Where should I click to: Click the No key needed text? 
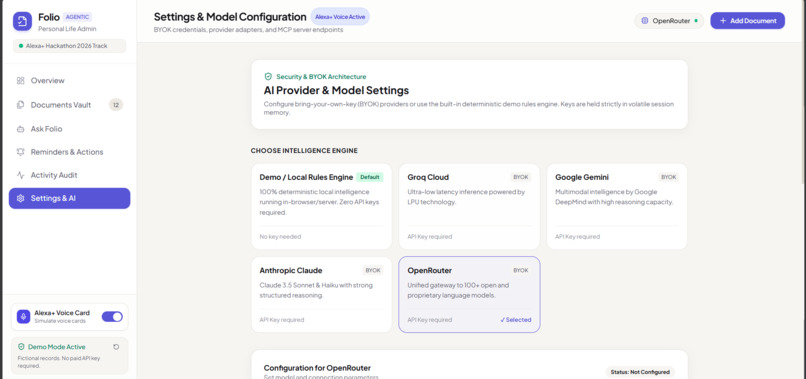click(x=280, y=237)
